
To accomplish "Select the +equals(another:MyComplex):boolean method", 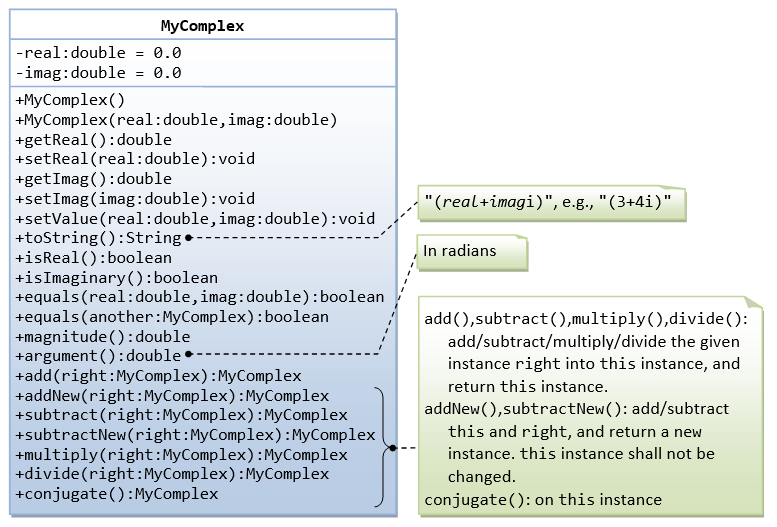I will [172, 317].
